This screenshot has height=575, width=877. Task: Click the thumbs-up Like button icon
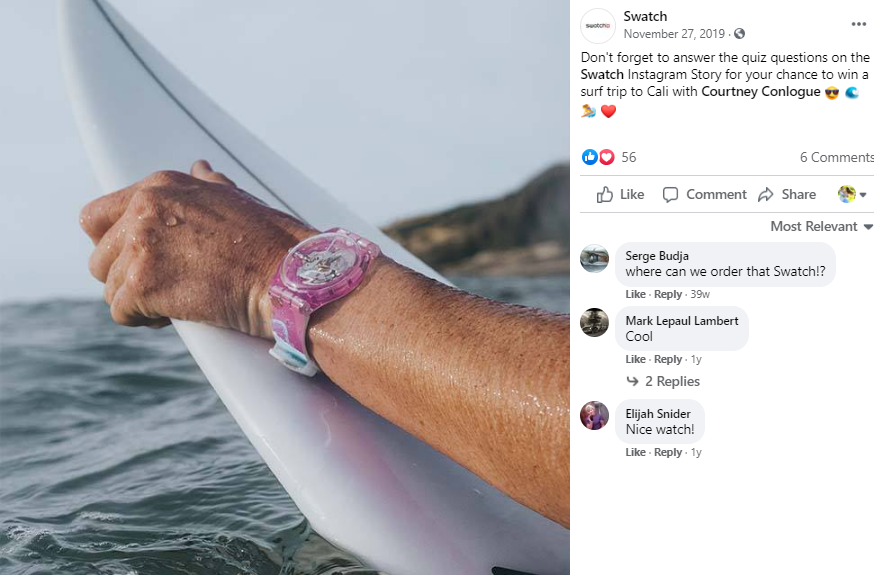(x=605, y=195)
